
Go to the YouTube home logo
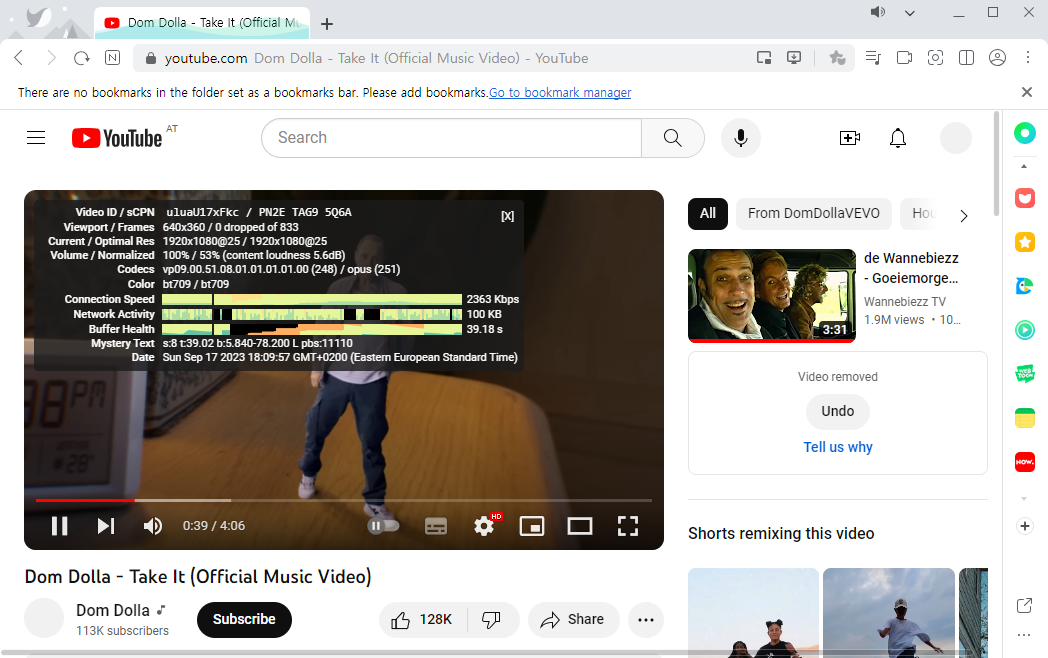pyautogui.click(x=117, y=138)
